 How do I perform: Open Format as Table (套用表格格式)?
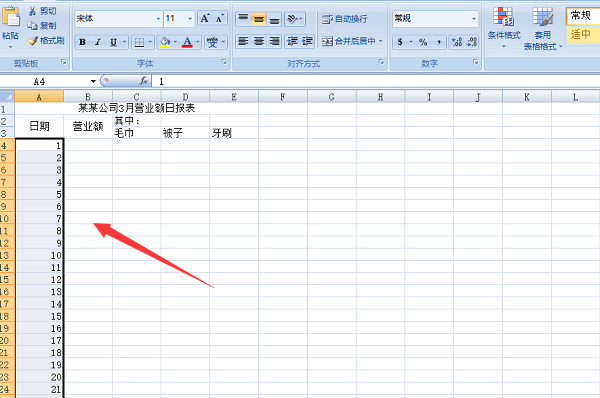coord(543,29)
